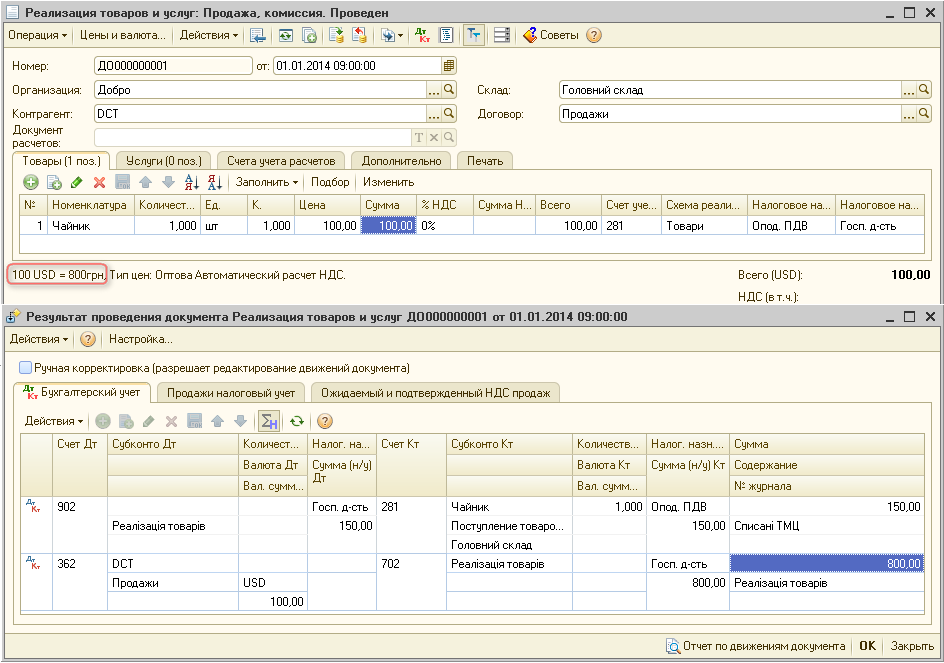
Task: Delete the current Товары row with the red X
Action: pyautogui.click(x=99, y=182)
